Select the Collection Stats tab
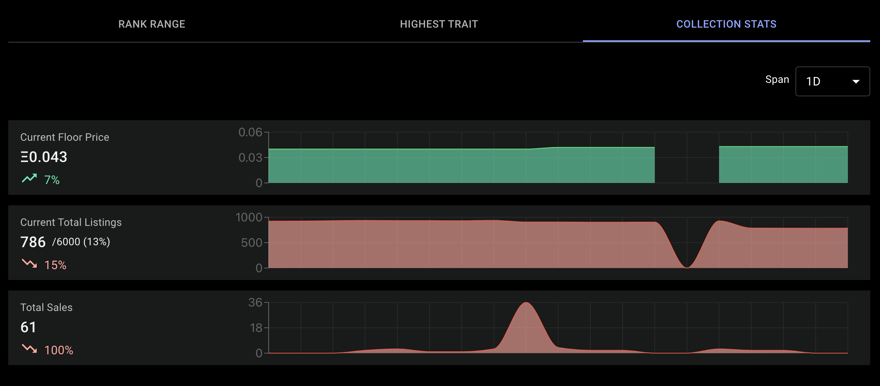The height and width of the screenshot is (386, 880). 726,24
